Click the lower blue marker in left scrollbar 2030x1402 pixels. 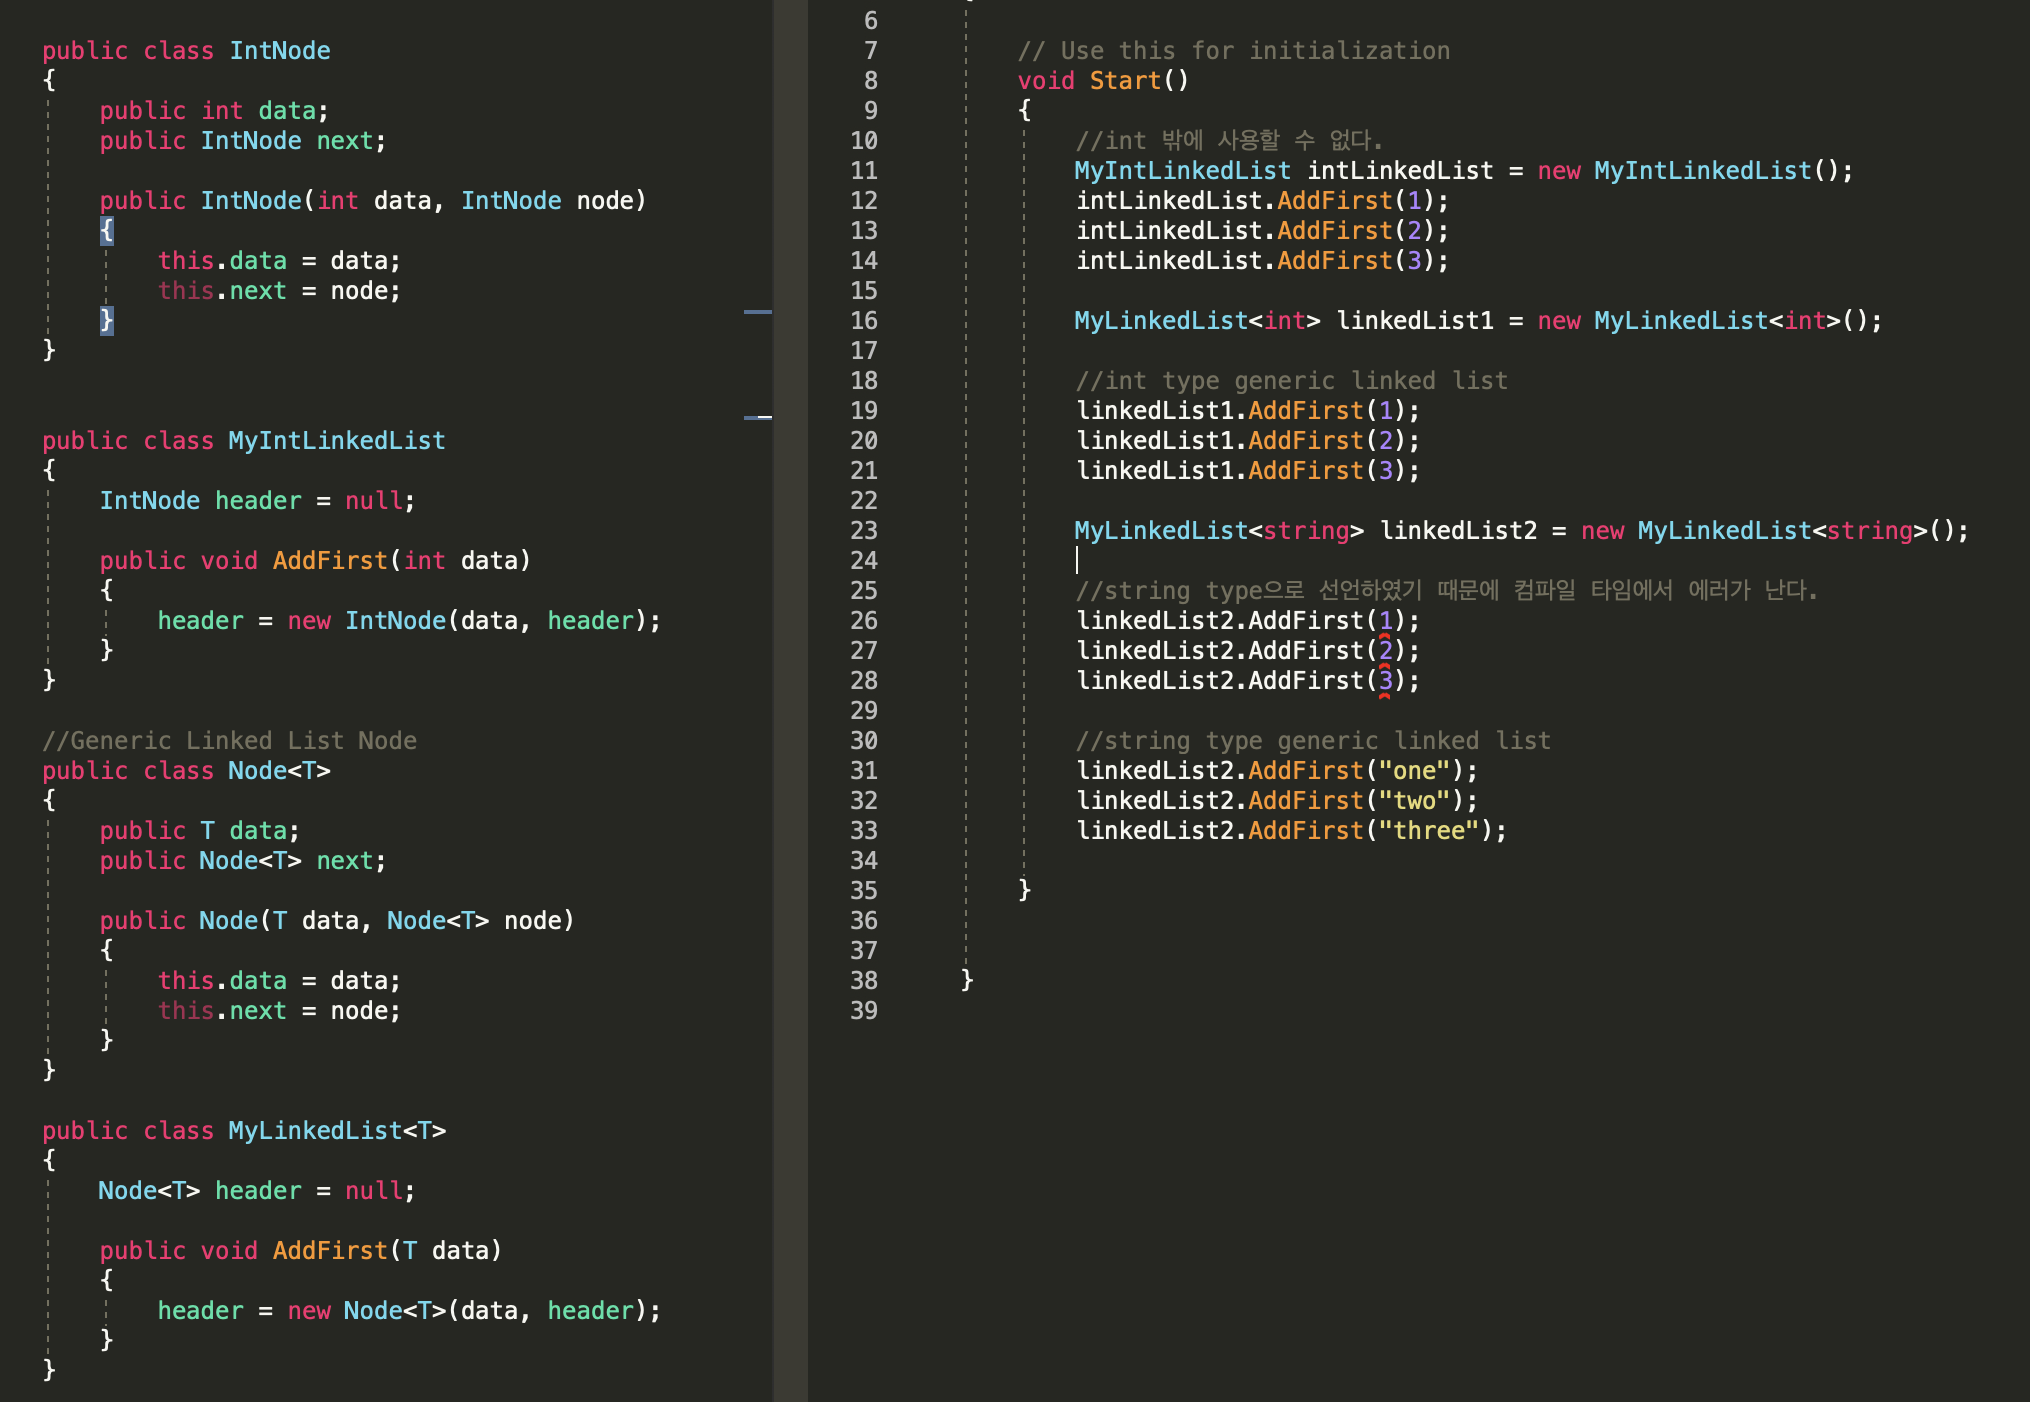pos(757,417)
